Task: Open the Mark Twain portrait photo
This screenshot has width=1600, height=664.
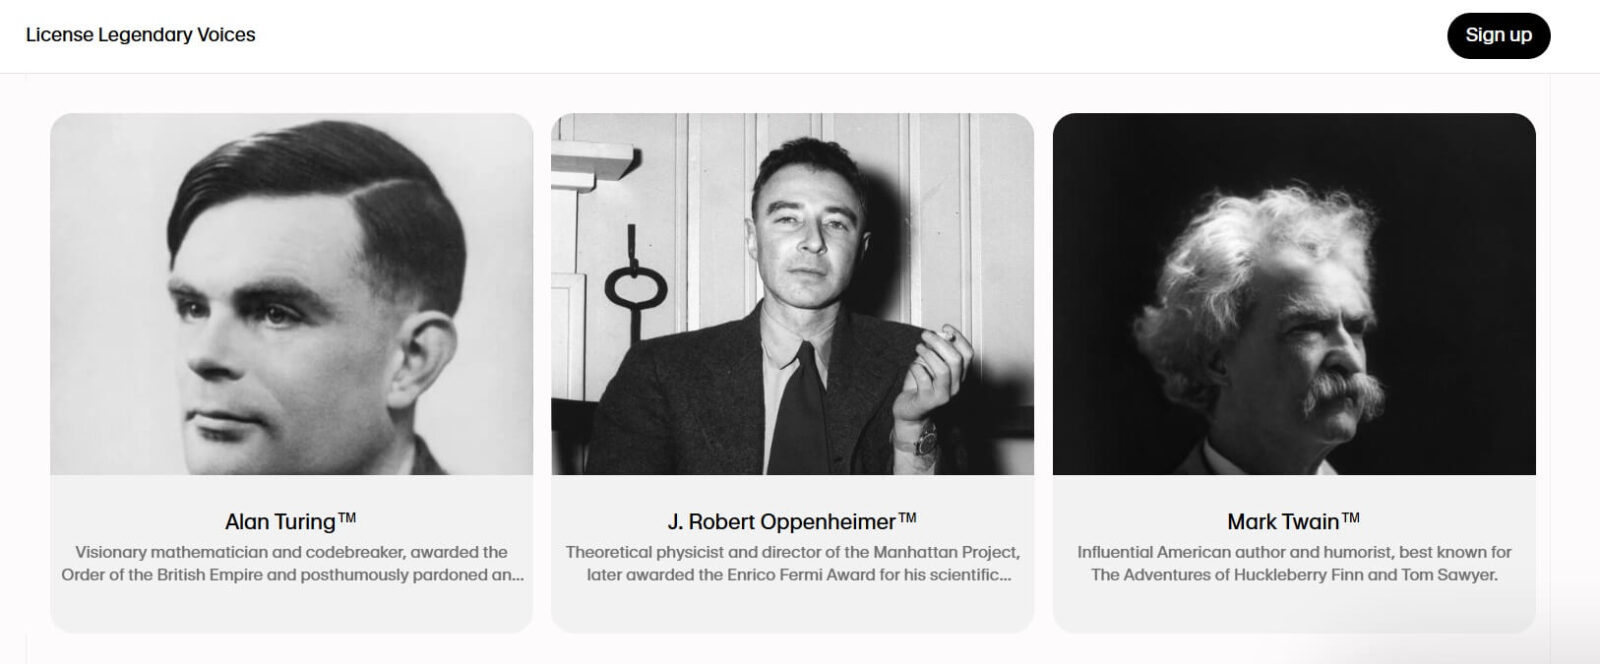Action: click(x=1294, y=294)
